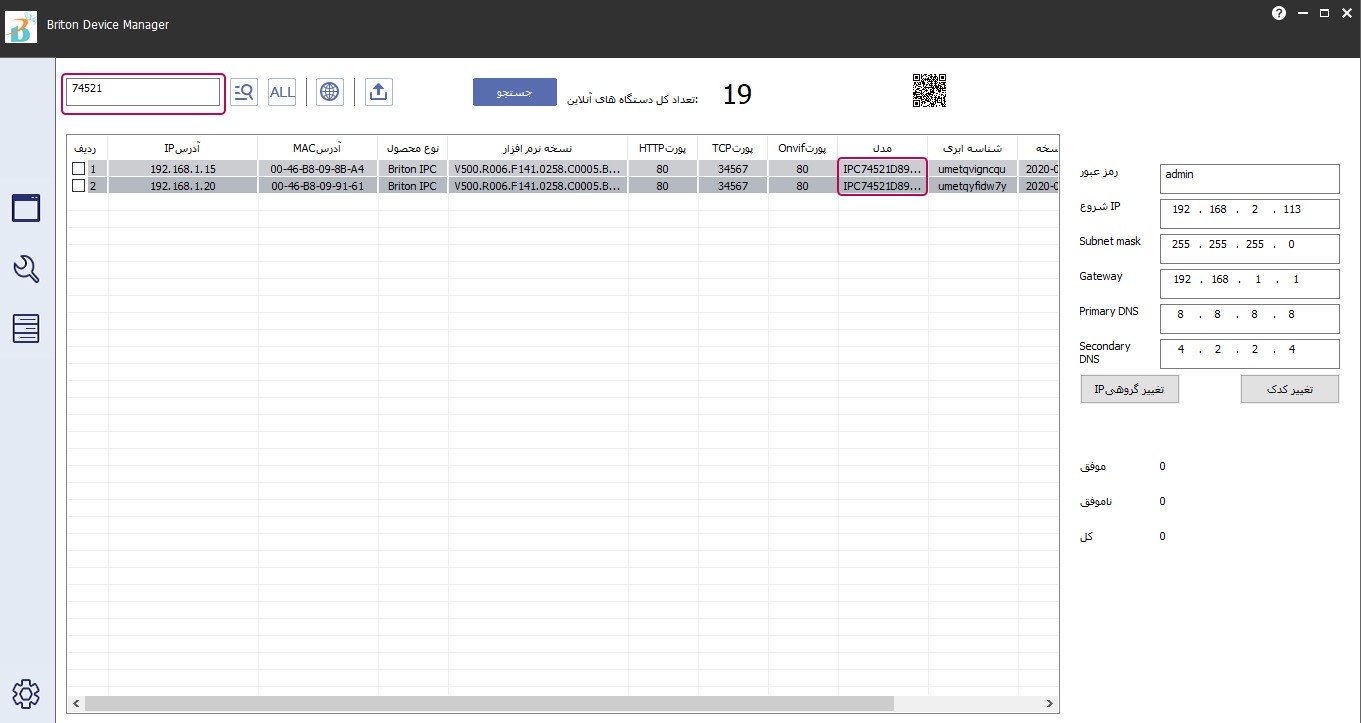Click the right arrow of horizontal scrollbar
Image resolution: width=1361 pixels, height=723 pixels.
(1049, 704)
